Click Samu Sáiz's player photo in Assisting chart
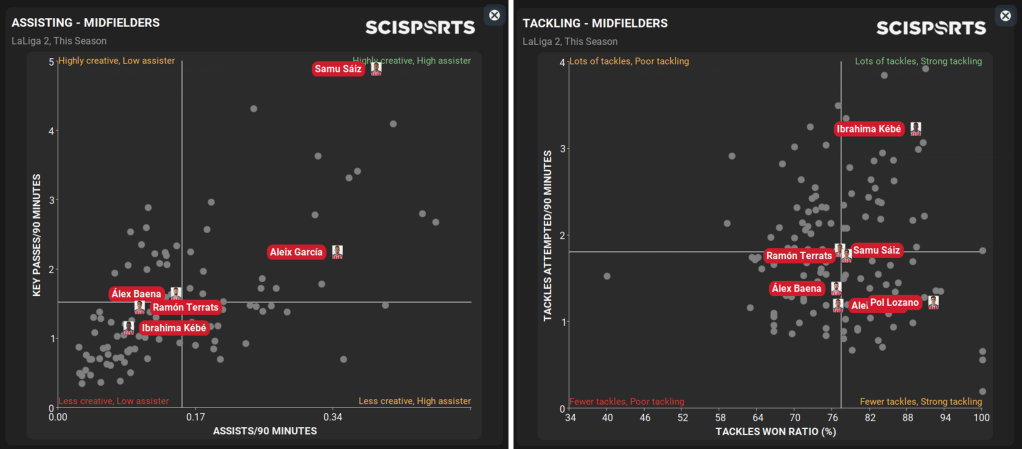The height and width of the screenshot is (449, 1022). (x=376, y=69)
